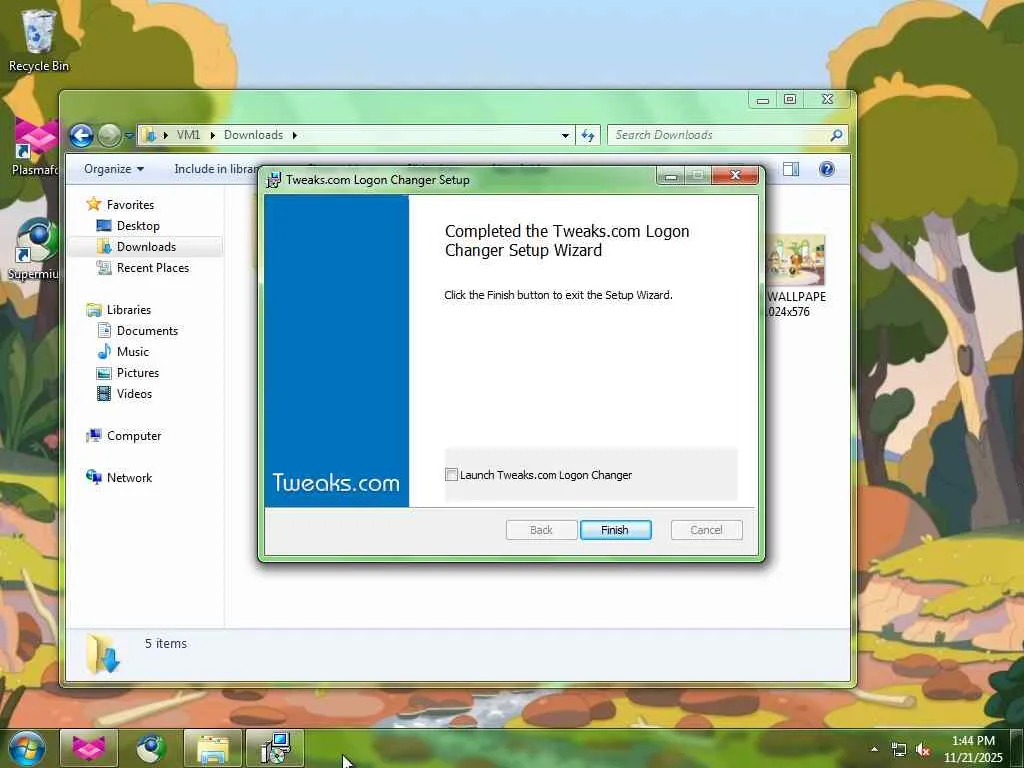
Task: Minimize the Logon Changer Setup dialog
Action: [671, 176]
